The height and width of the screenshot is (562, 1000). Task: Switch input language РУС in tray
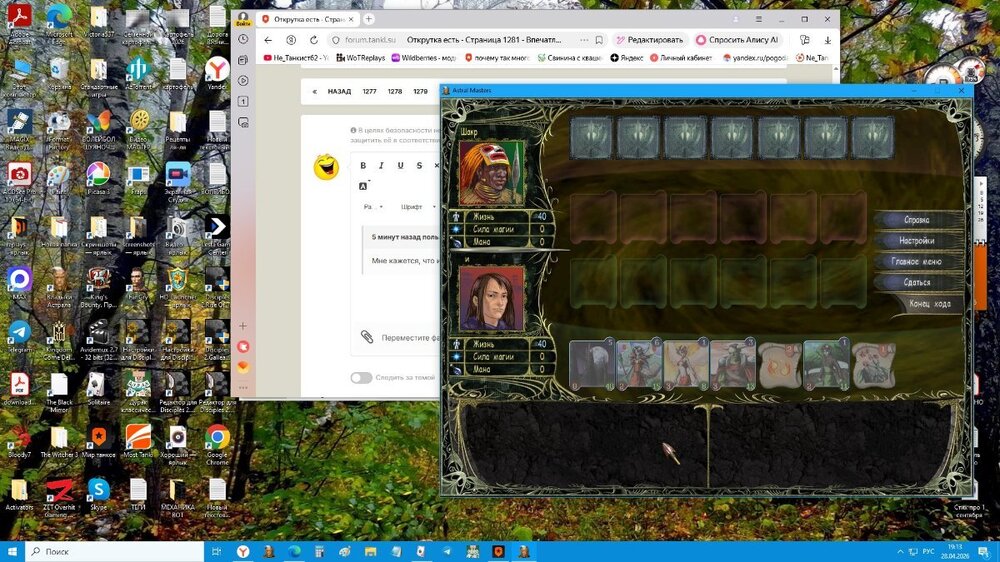[929, 551]
